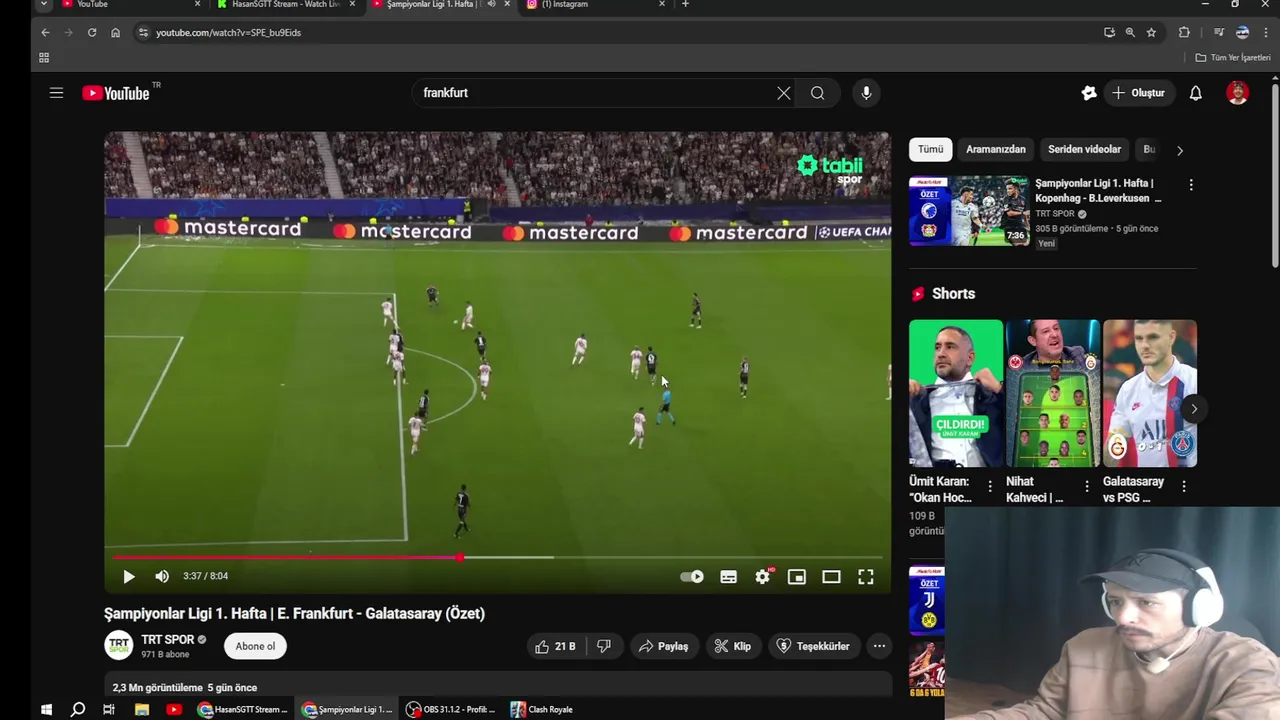Screen dimensions: 1280x720
Task: Open a new browser tab with plus
Action: pyautogui.click(x=685, y=4)
